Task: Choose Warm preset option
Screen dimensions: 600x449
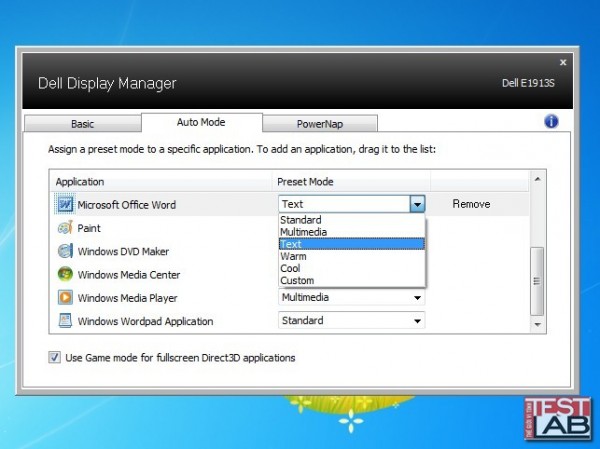Action: pos(352,256)
